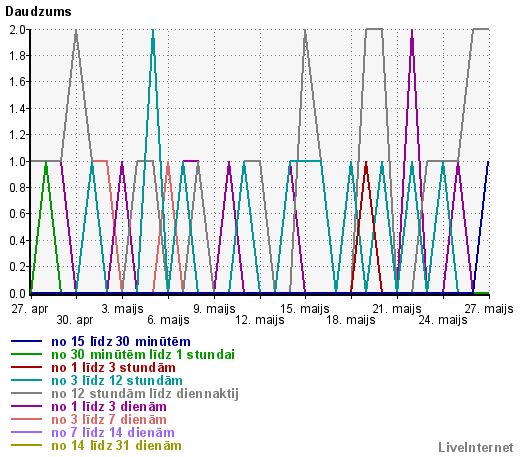This screenshot has height=457, width=520.
Task: Select legend label 'no 1 līdz 3 dienām'
Action: click(x=109, y=406)
